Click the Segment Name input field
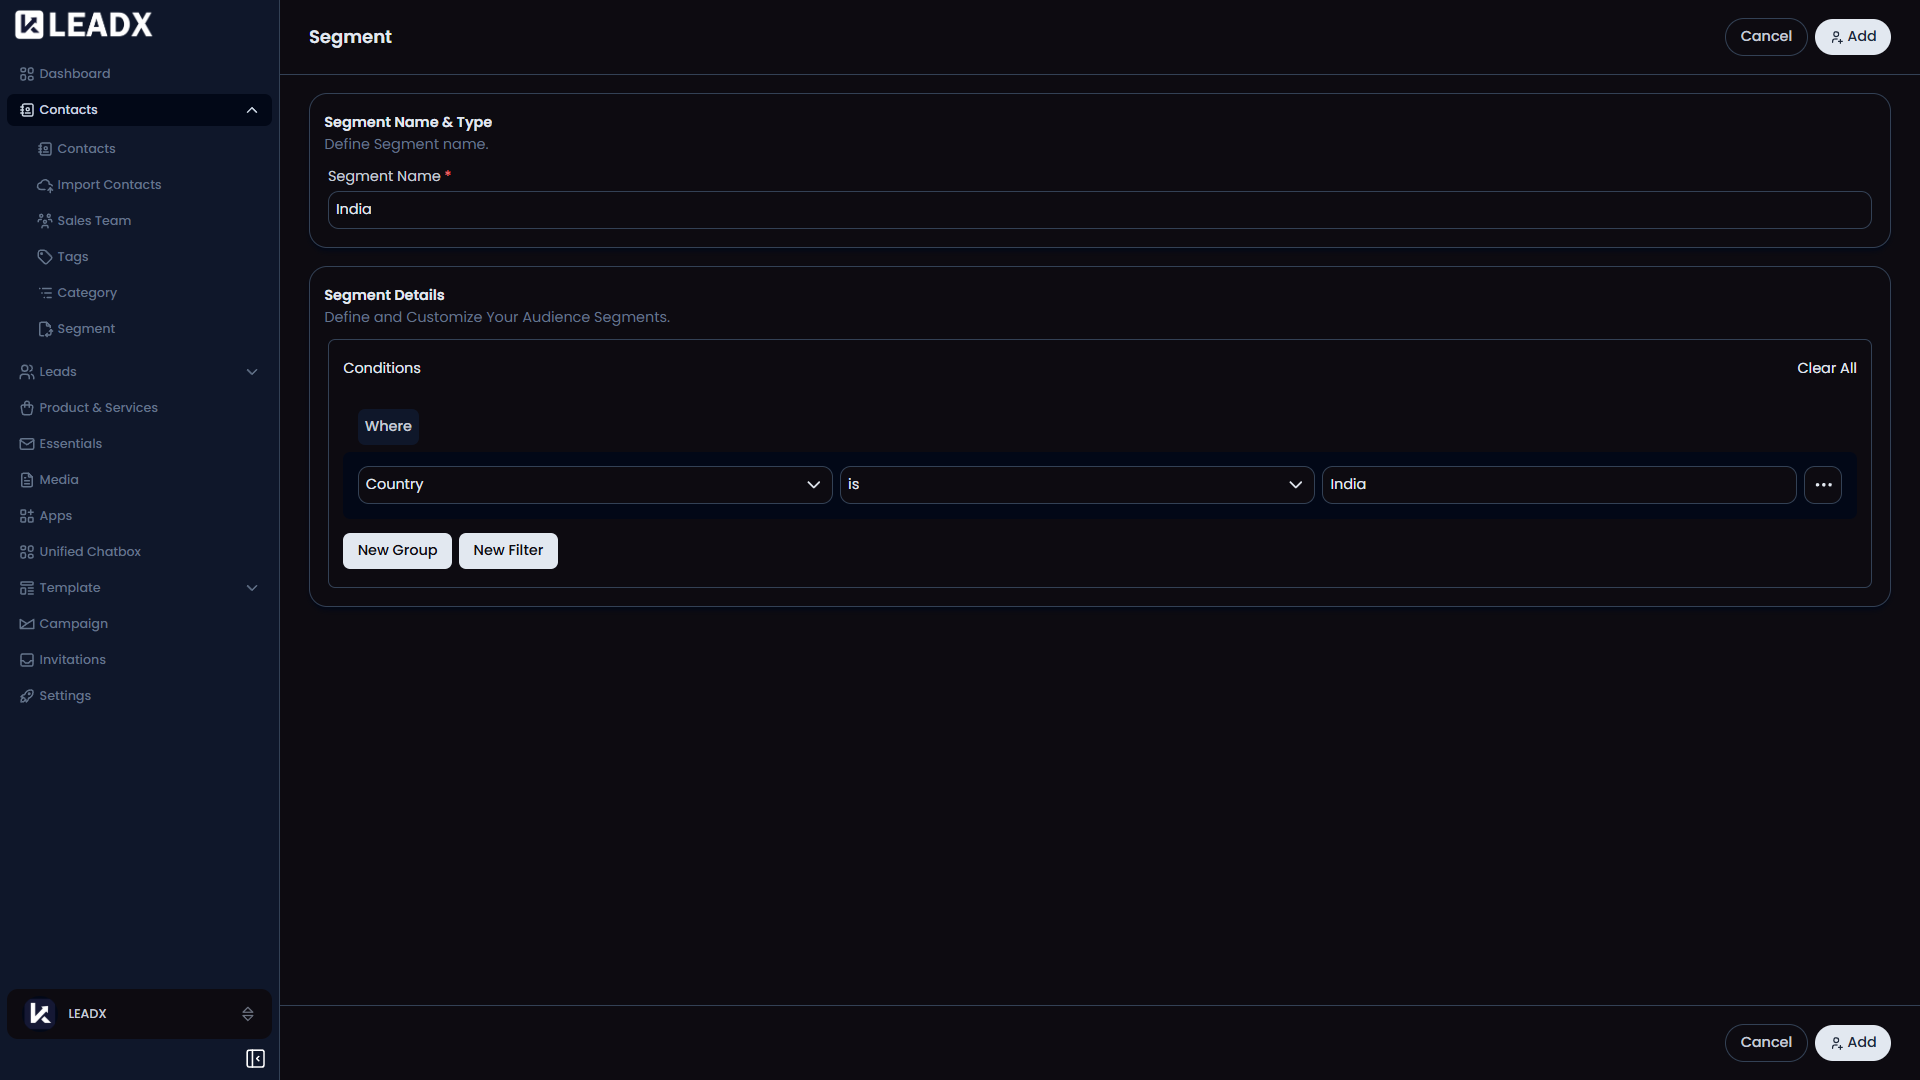1920x1080 pixels. [1100, 209]
